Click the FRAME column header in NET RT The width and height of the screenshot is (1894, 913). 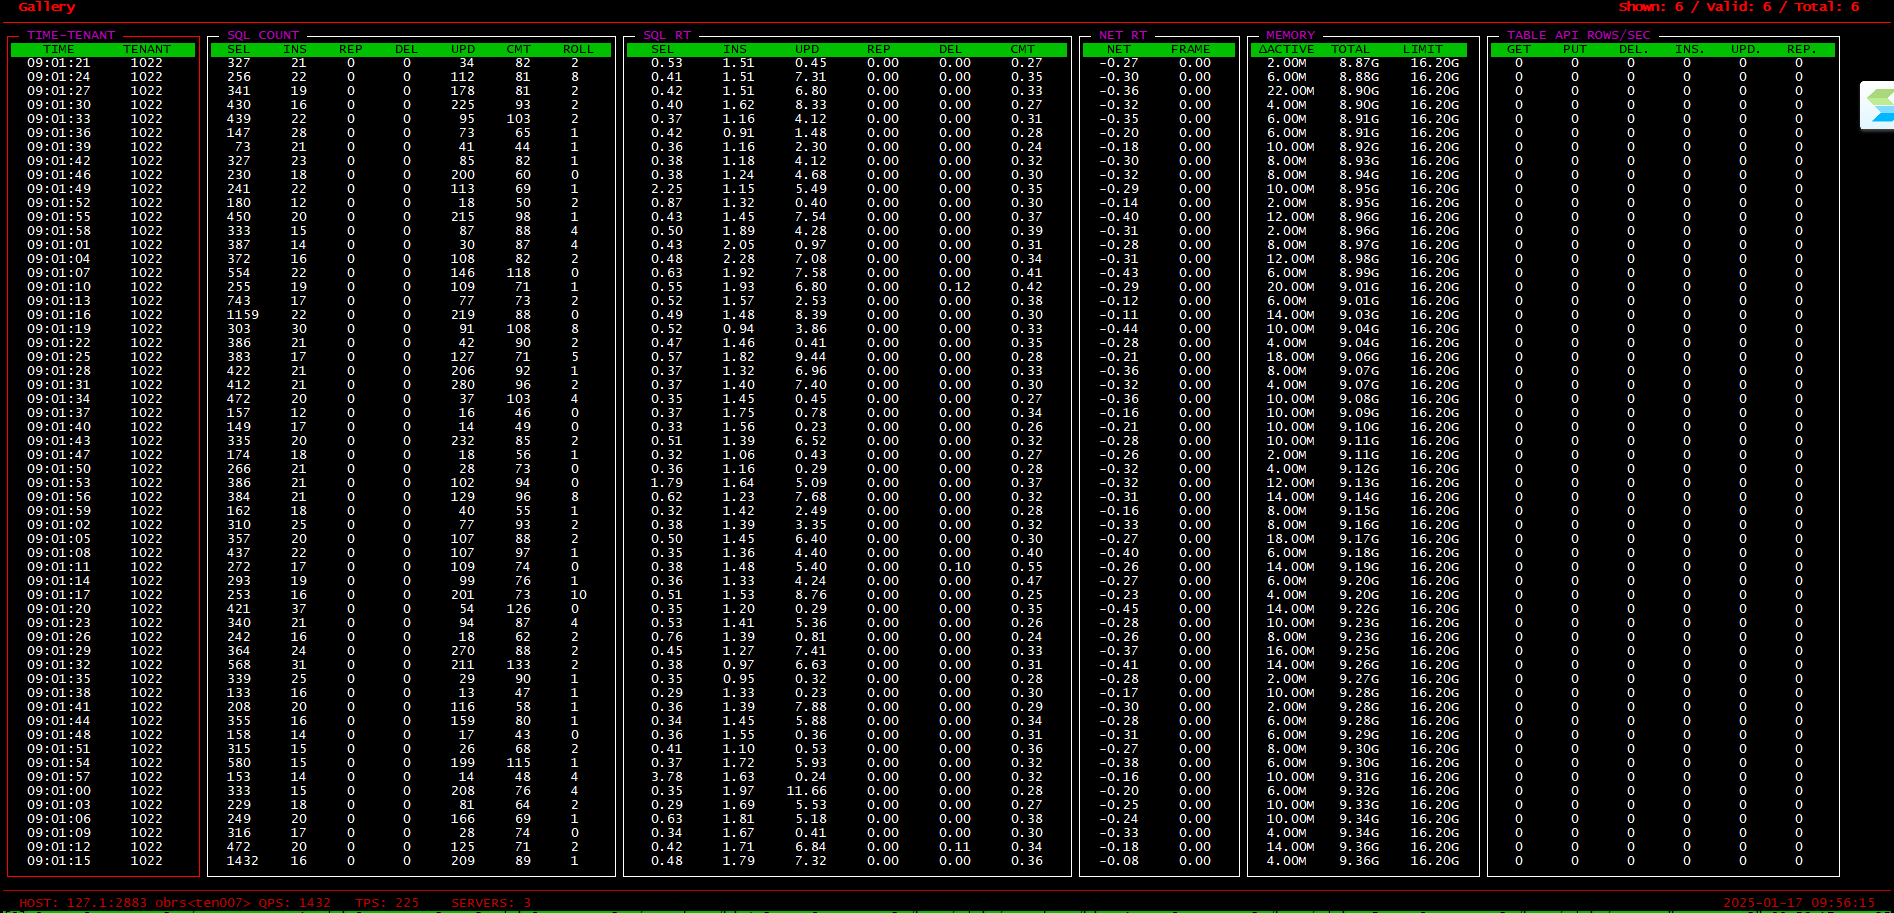[1191, 49]
